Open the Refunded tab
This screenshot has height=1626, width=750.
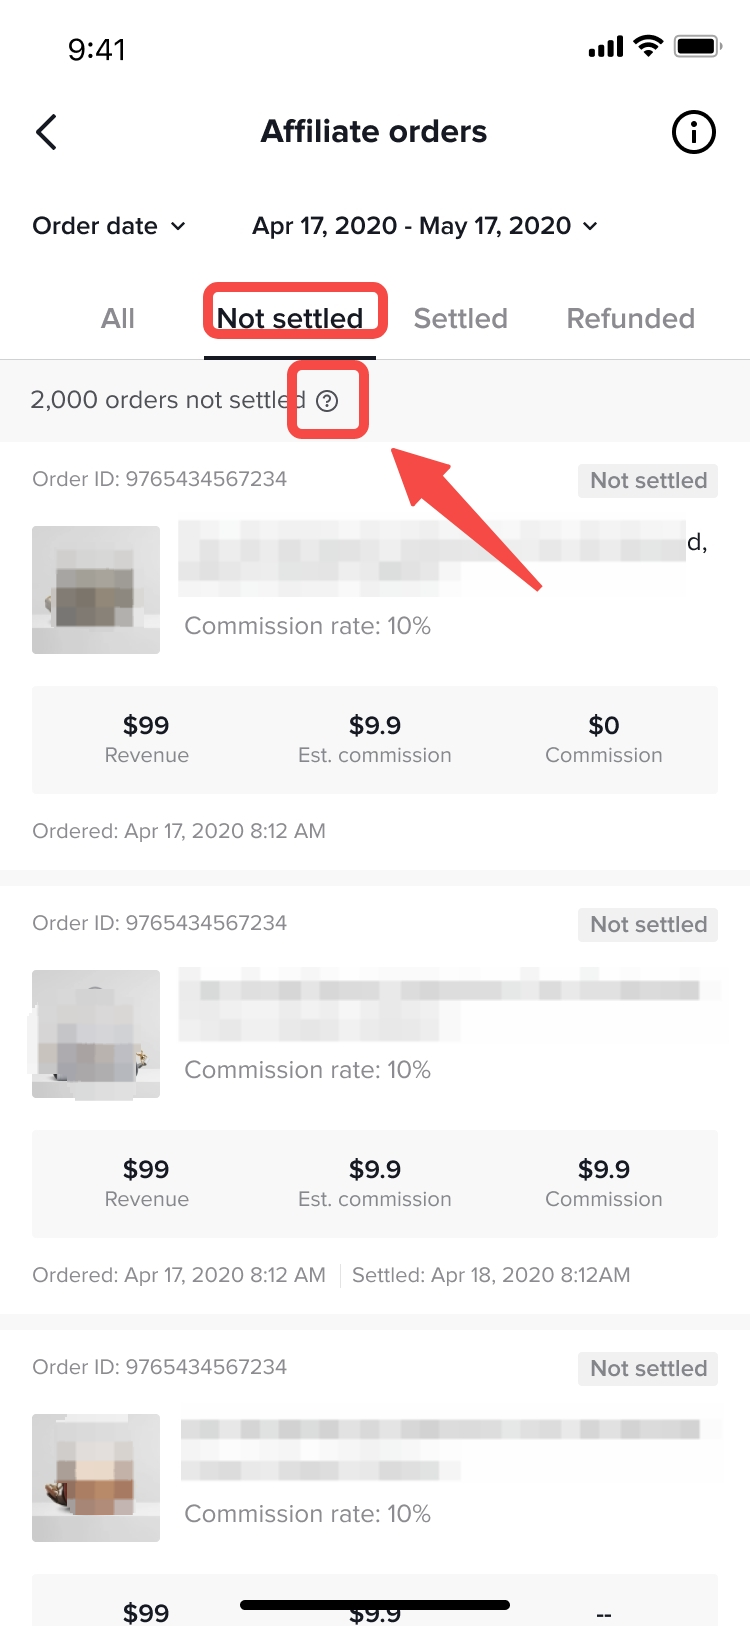630,319
